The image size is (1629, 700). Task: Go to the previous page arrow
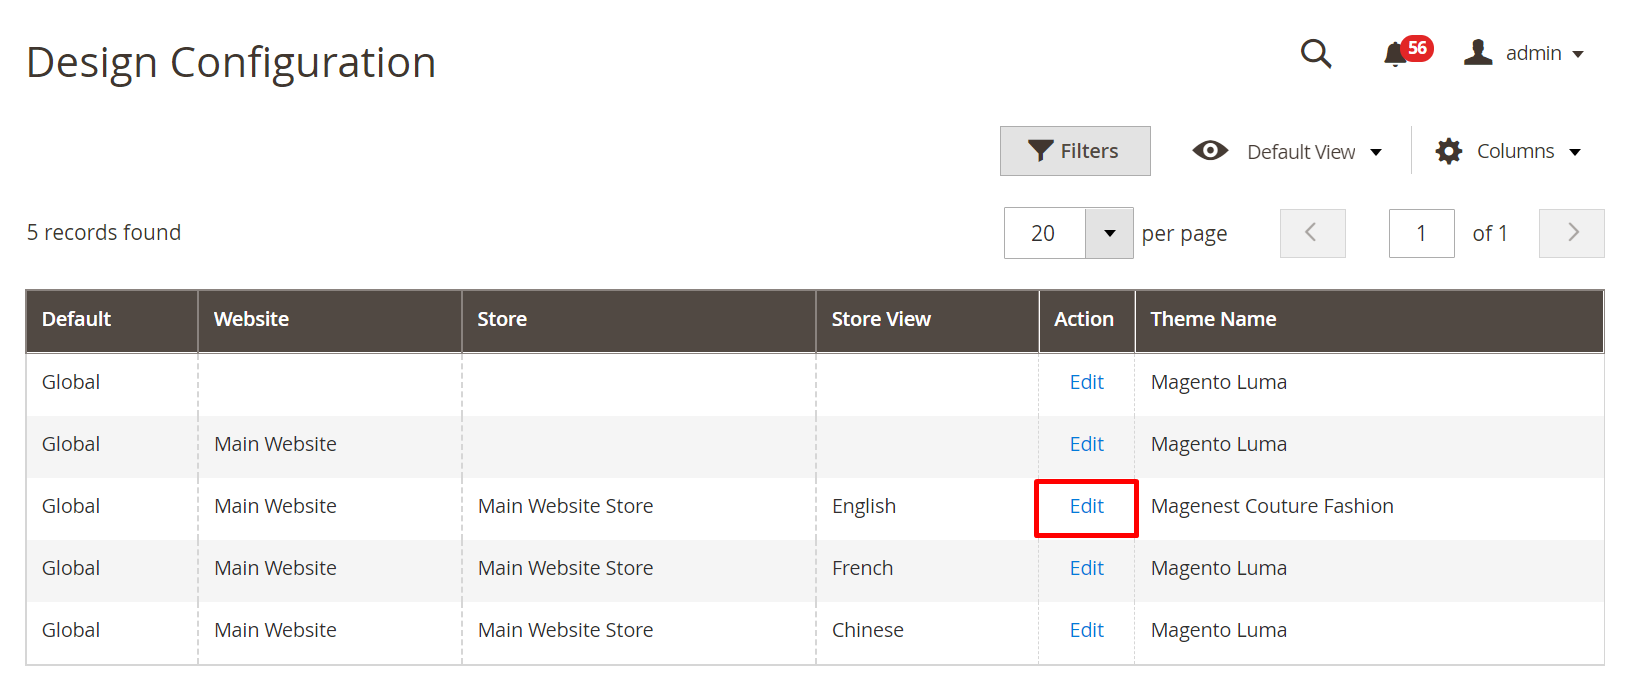coord(1312,233)
